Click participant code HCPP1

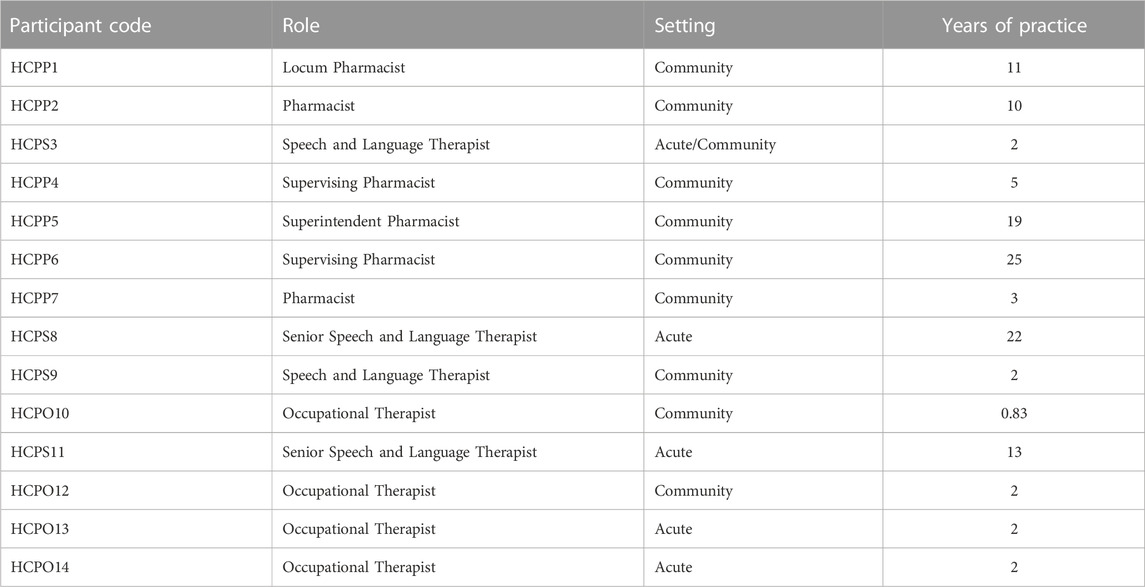point(34,68)
